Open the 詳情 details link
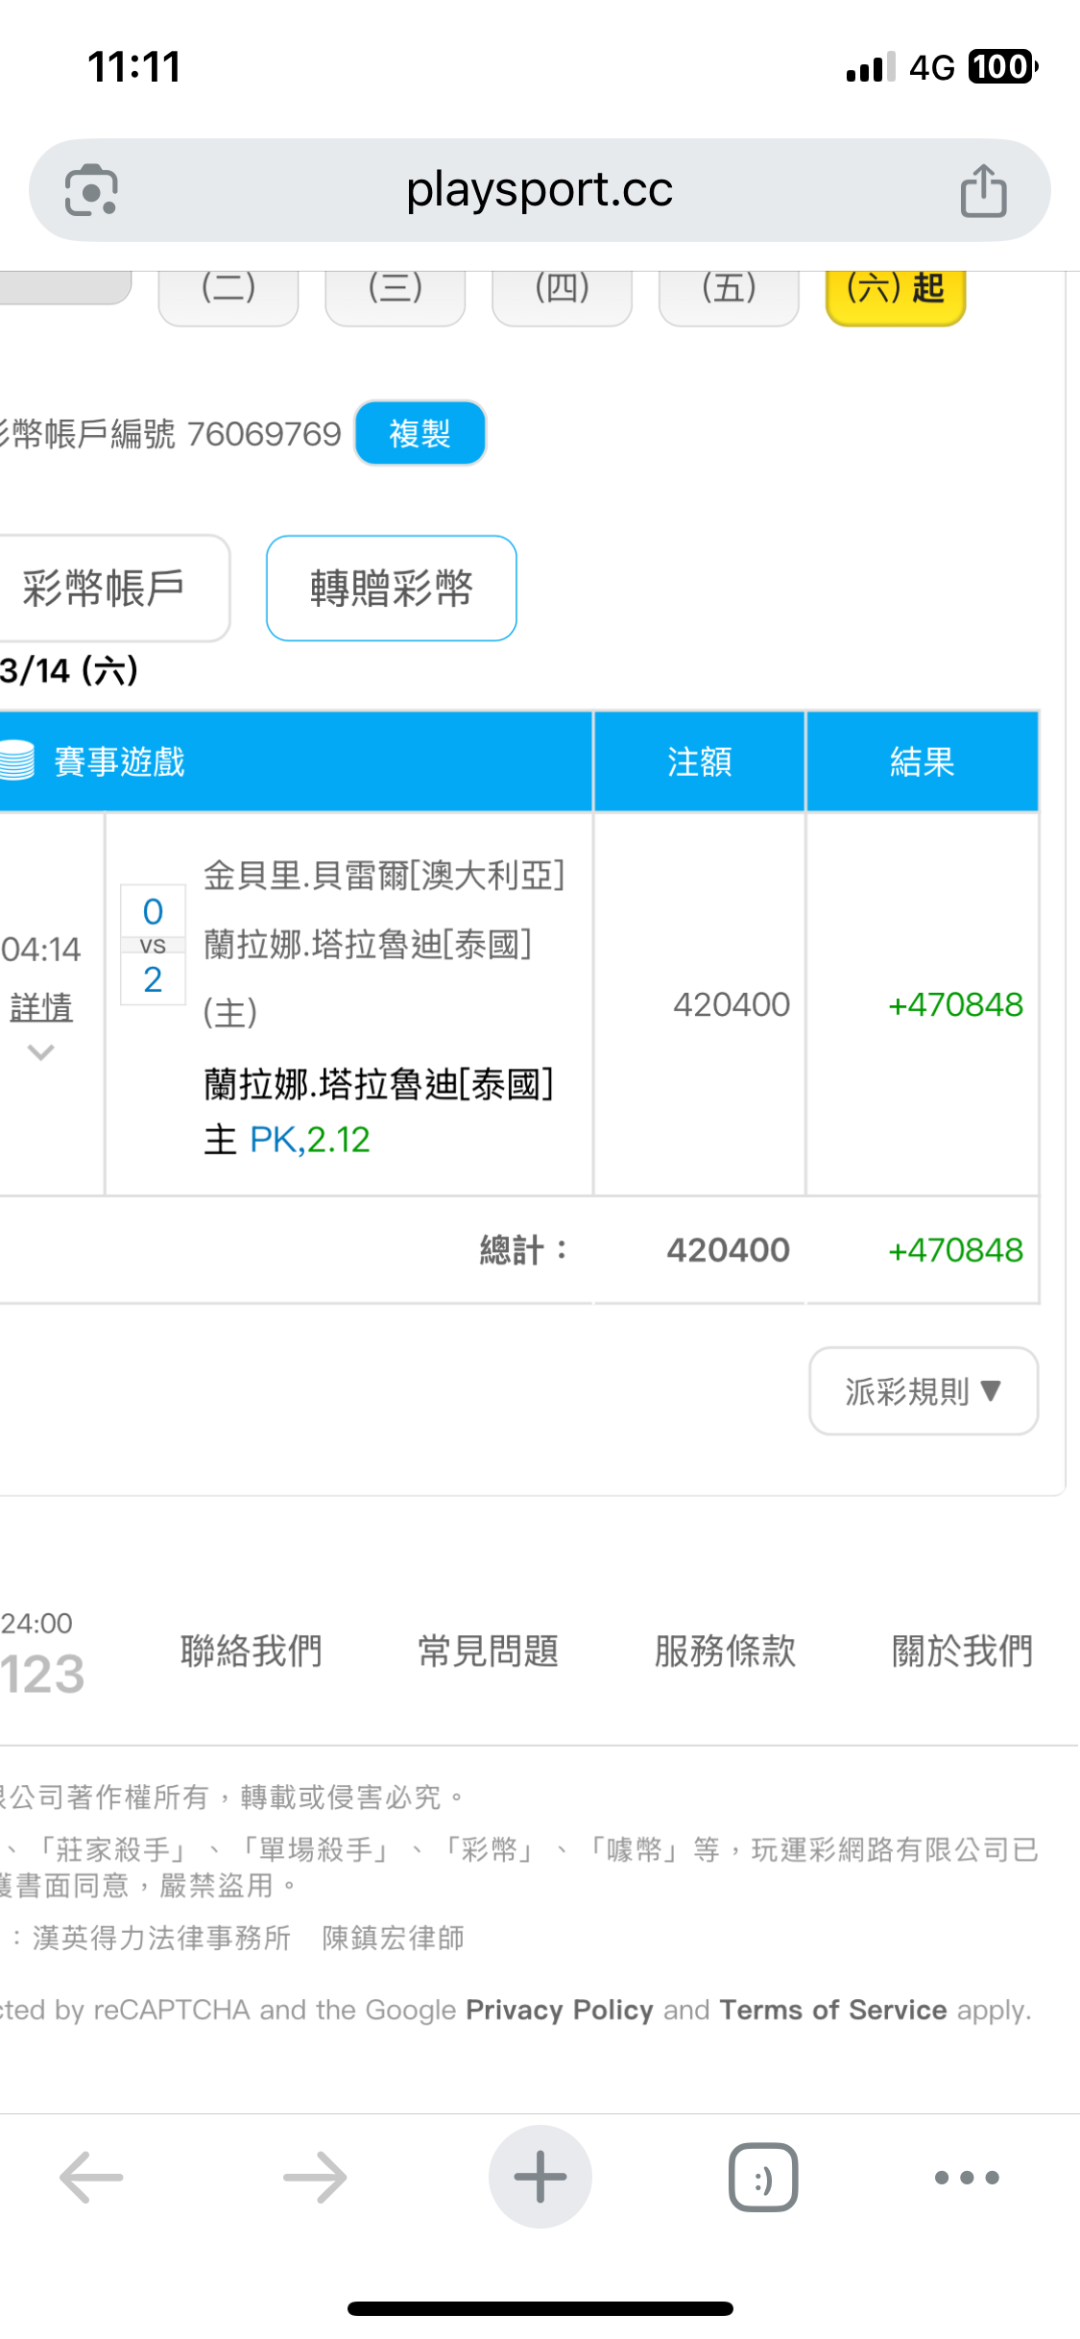This screenshot has width=1080, height=2339. coord(41,1007)
